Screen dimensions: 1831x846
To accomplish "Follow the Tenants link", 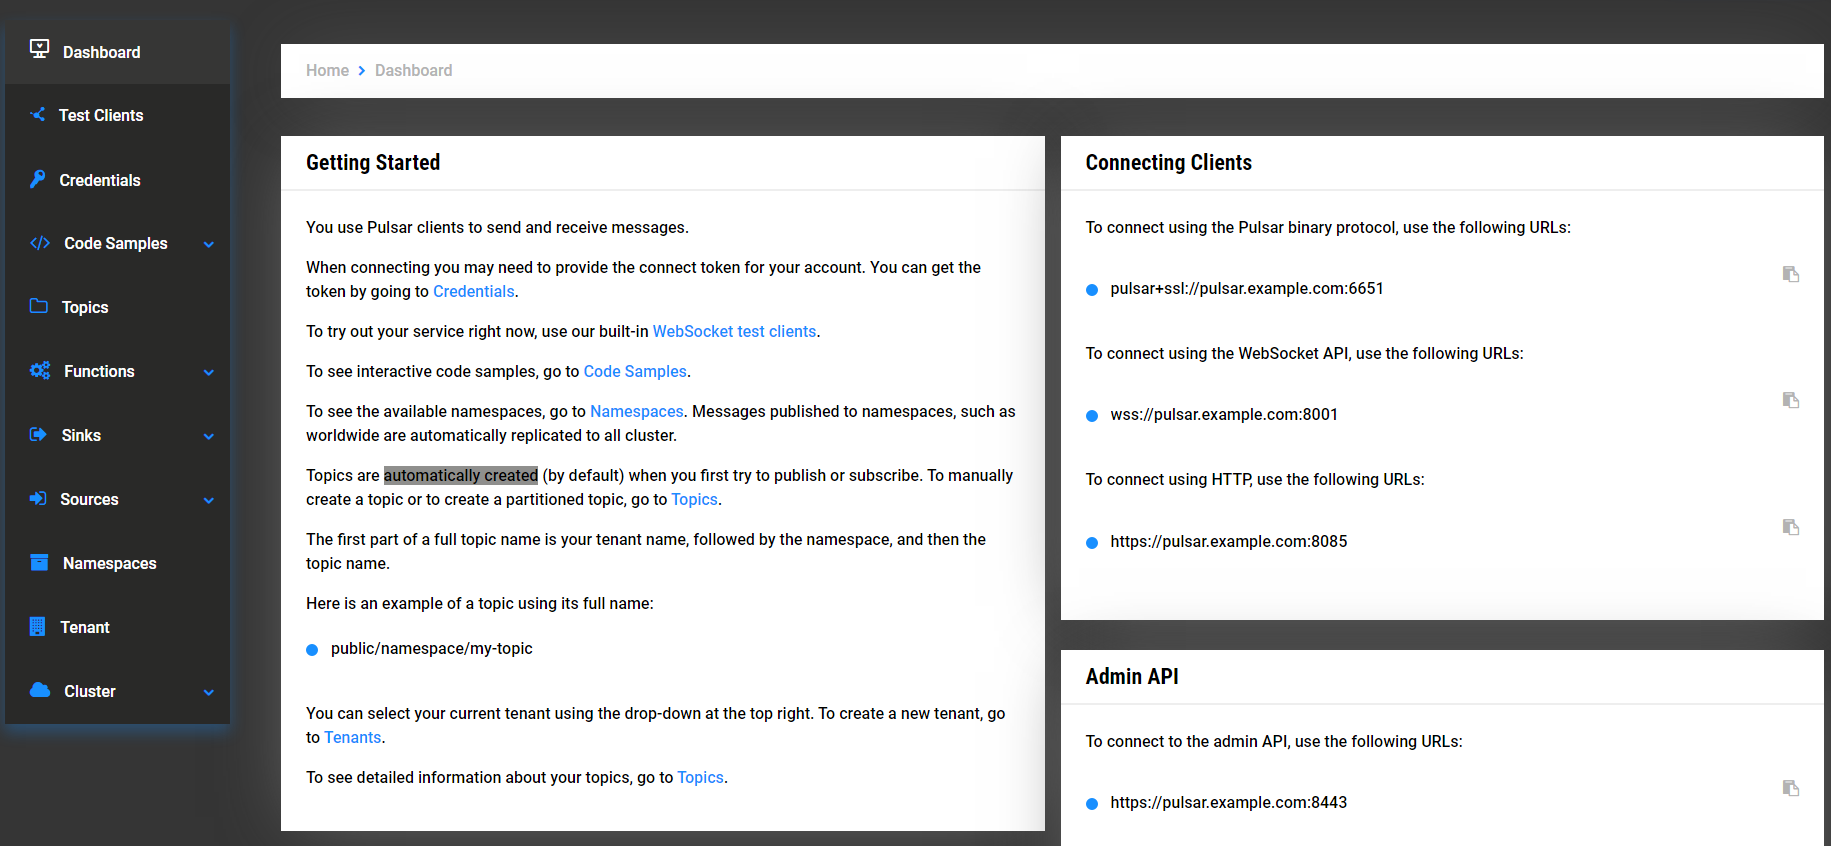I will 353,737.
